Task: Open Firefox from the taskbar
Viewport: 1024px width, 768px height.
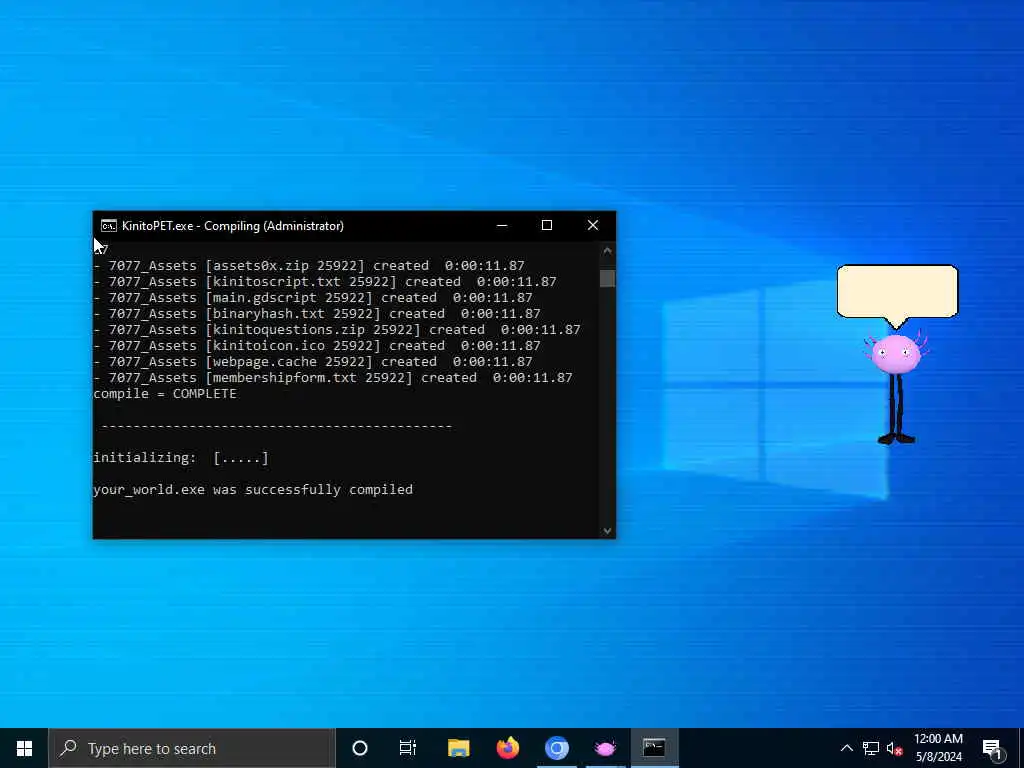Action: 507,748
